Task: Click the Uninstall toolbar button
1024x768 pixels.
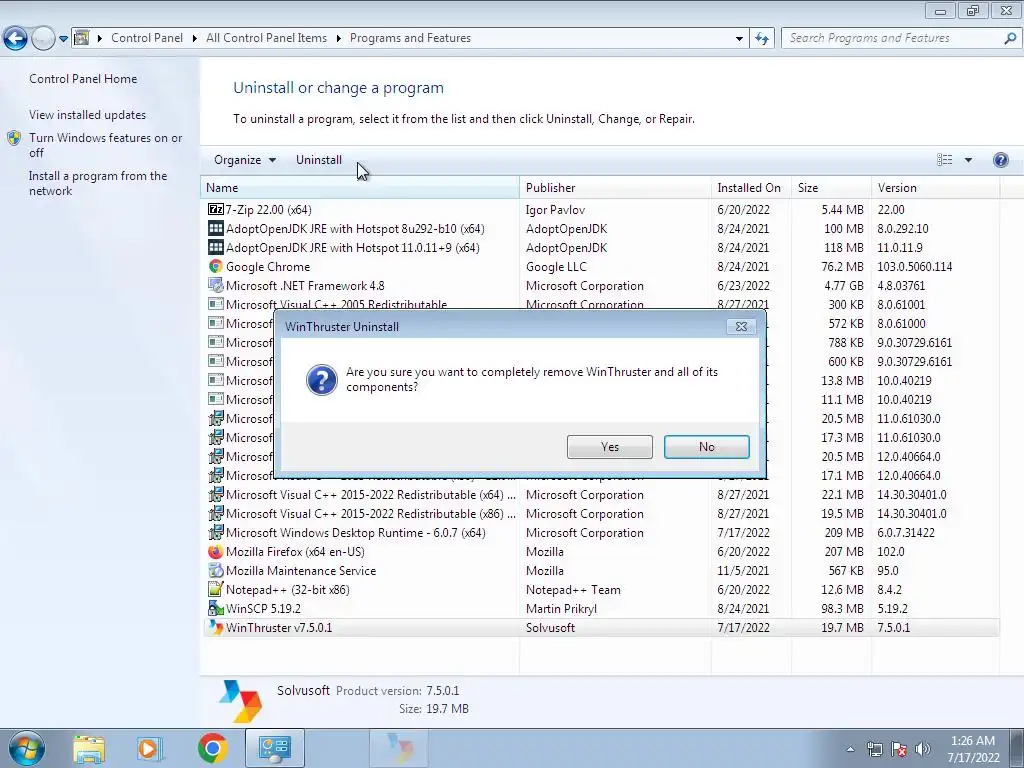Action: click(x=319, y=160)
